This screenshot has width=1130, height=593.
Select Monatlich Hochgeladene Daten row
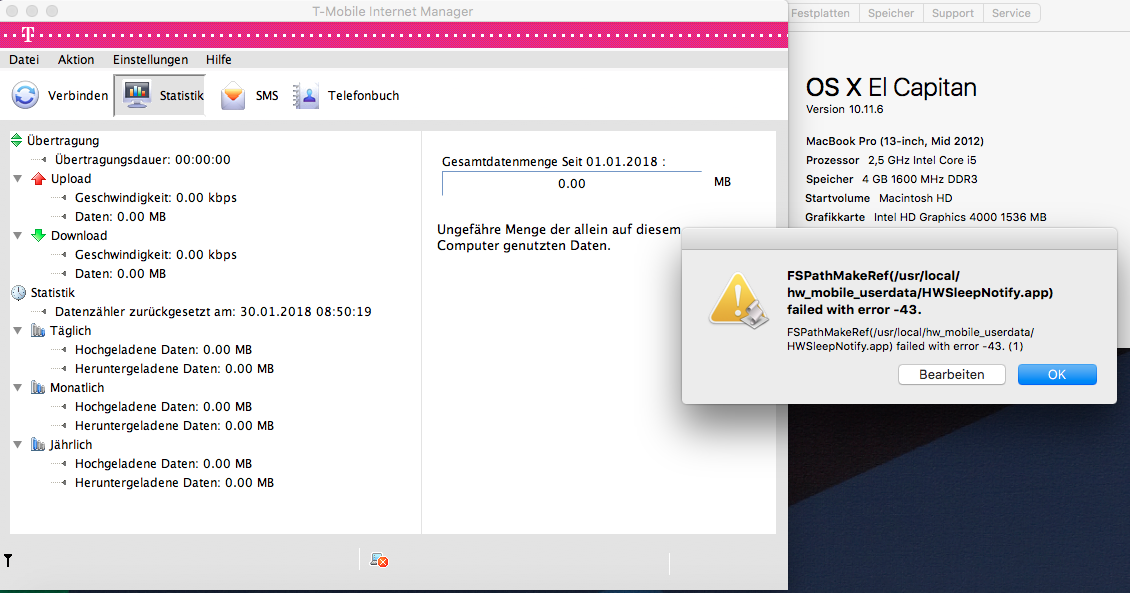[164, 406]
